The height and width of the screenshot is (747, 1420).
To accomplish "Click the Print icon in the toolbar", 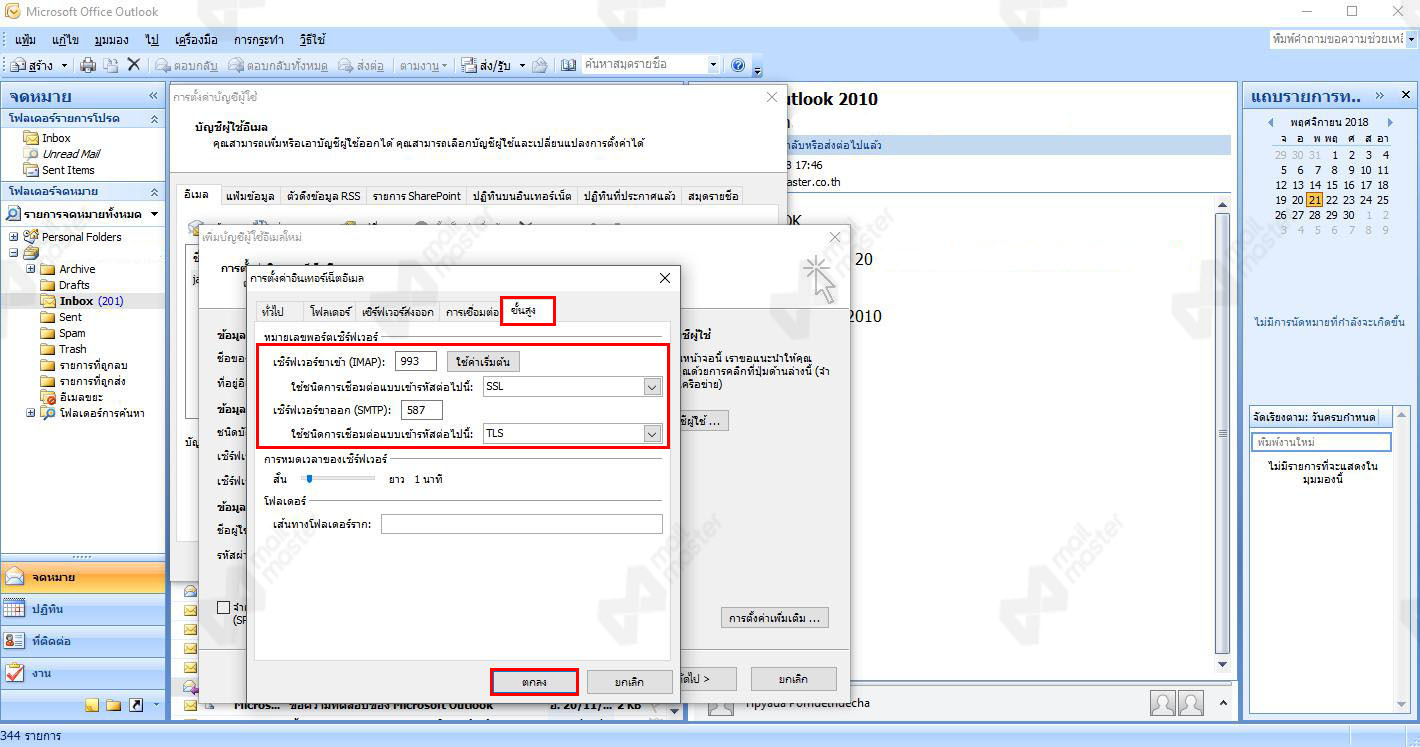I will tap(88, 65).
